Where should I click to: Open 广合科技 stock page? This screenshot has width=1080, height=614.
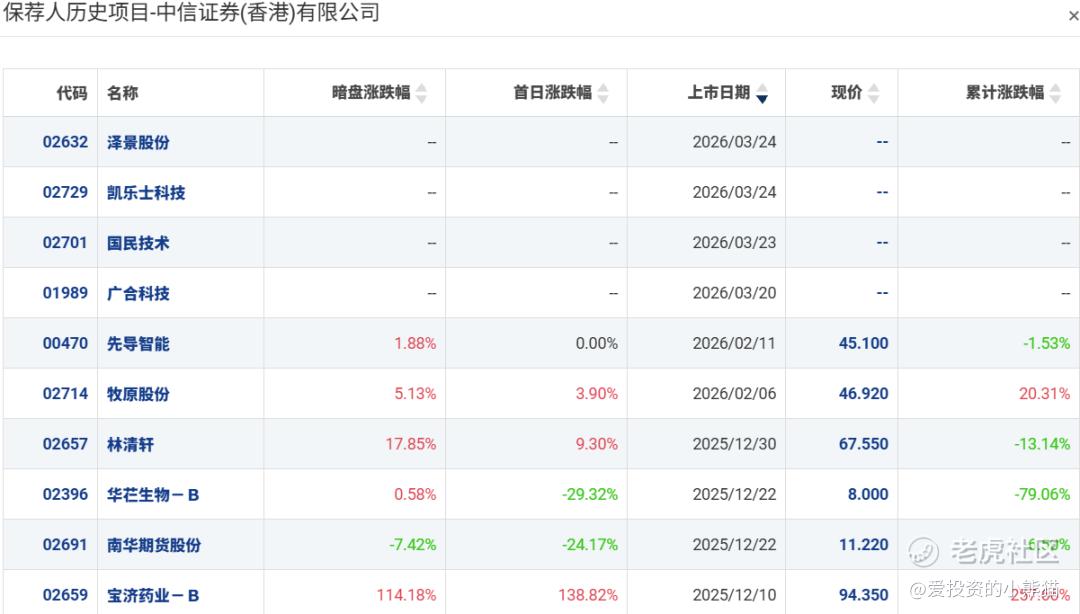(x=138, y=294)
